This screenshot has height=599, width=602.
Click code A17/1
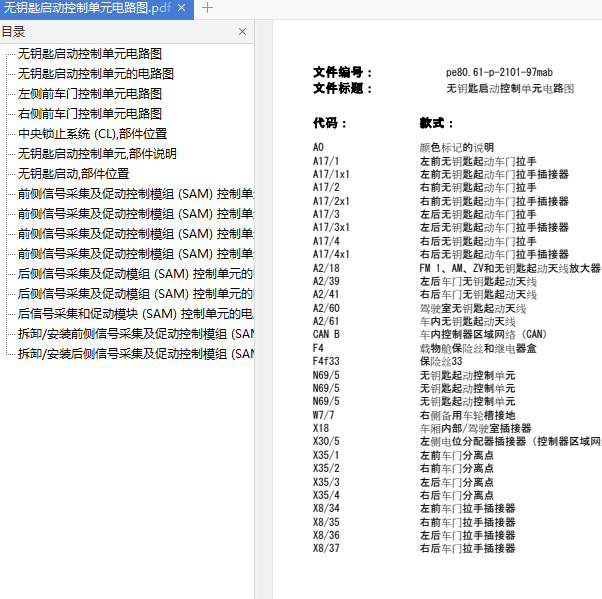click(x=326, y=161)
